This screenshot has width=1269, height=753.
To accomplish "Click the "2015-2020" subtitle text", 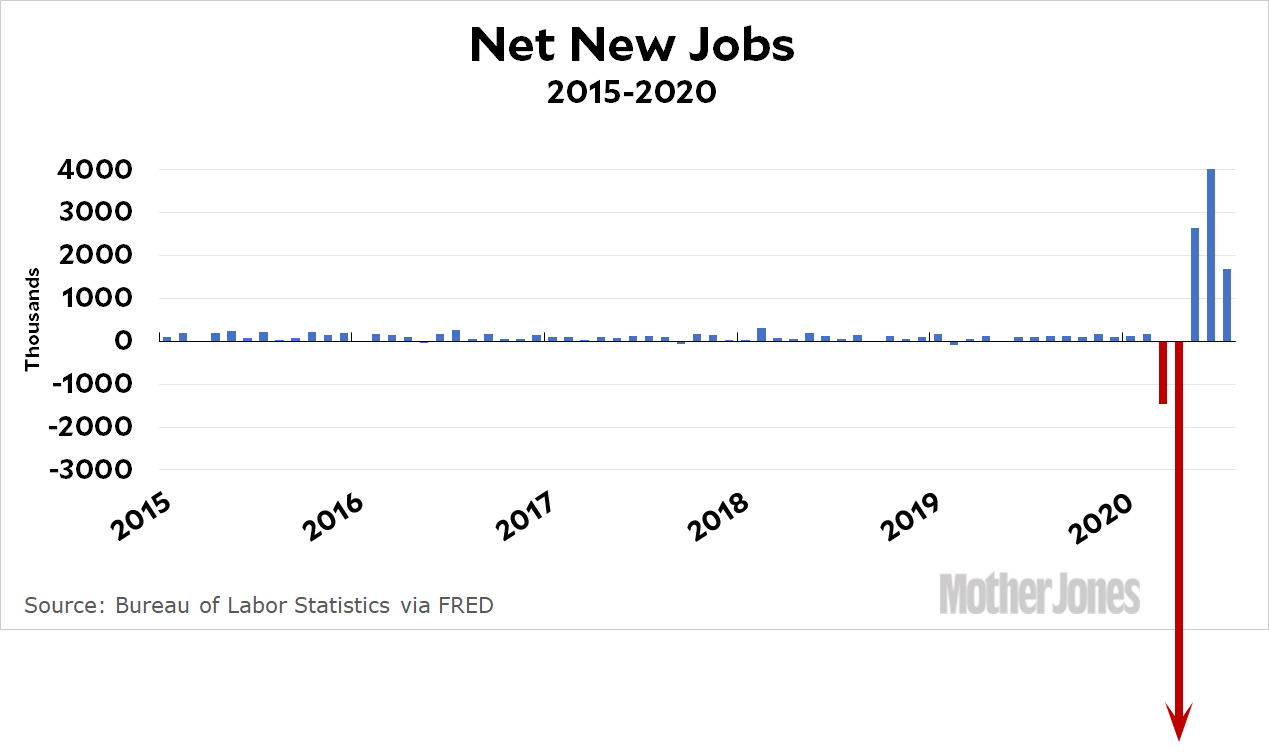I will point(632,93).
